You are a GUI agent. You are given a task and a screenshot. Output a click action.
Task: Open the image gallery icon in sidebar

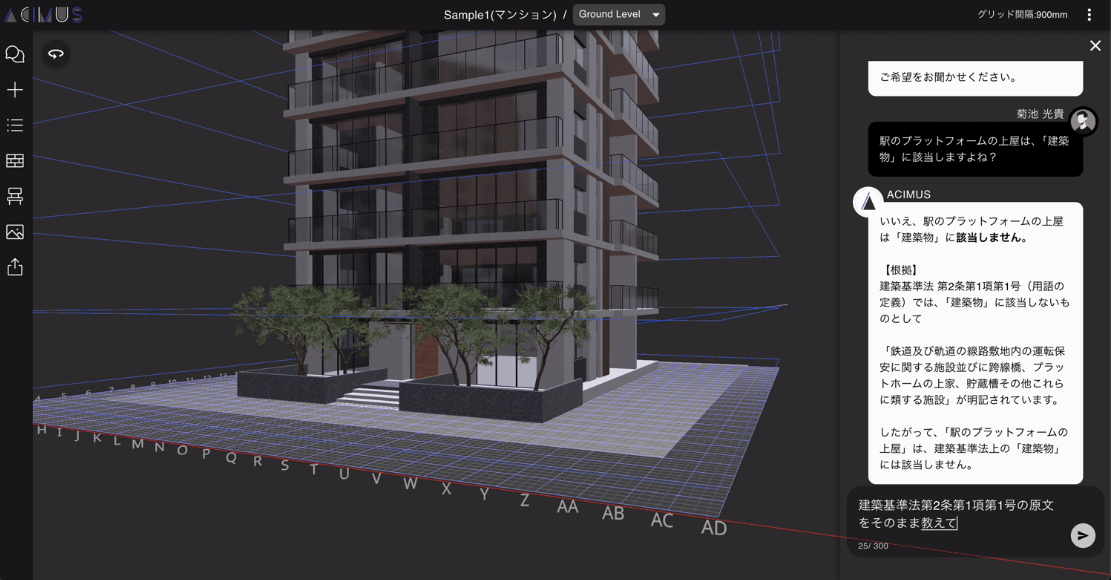tap(15, 232)
